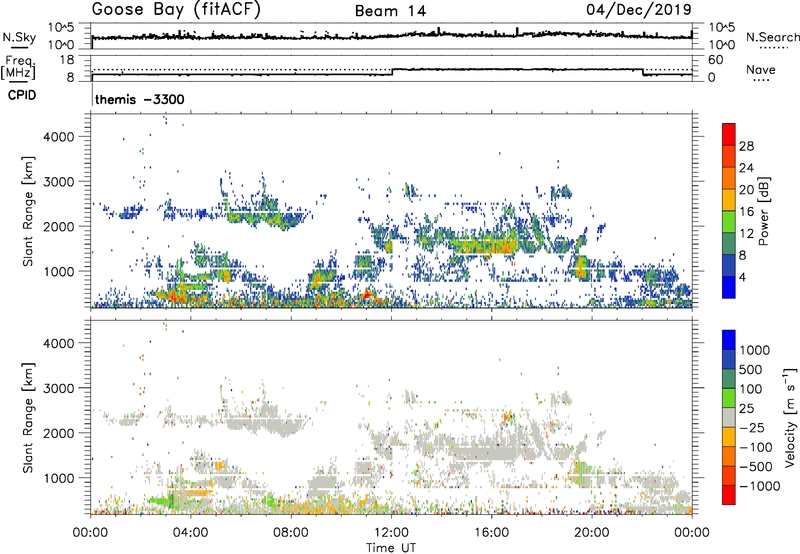Pick the yellow 16–20 dB Power colorbar segment
Viewport: 800px width, 554px height.
point(729,199)
